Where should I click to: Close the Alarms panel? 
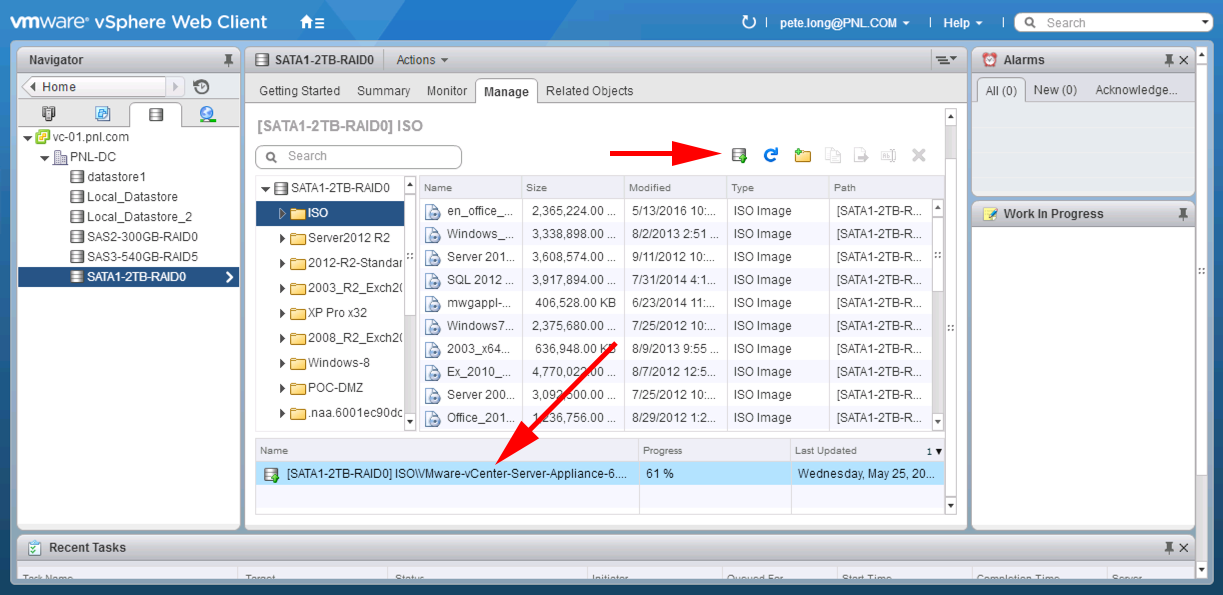[x=1184, y=60]
